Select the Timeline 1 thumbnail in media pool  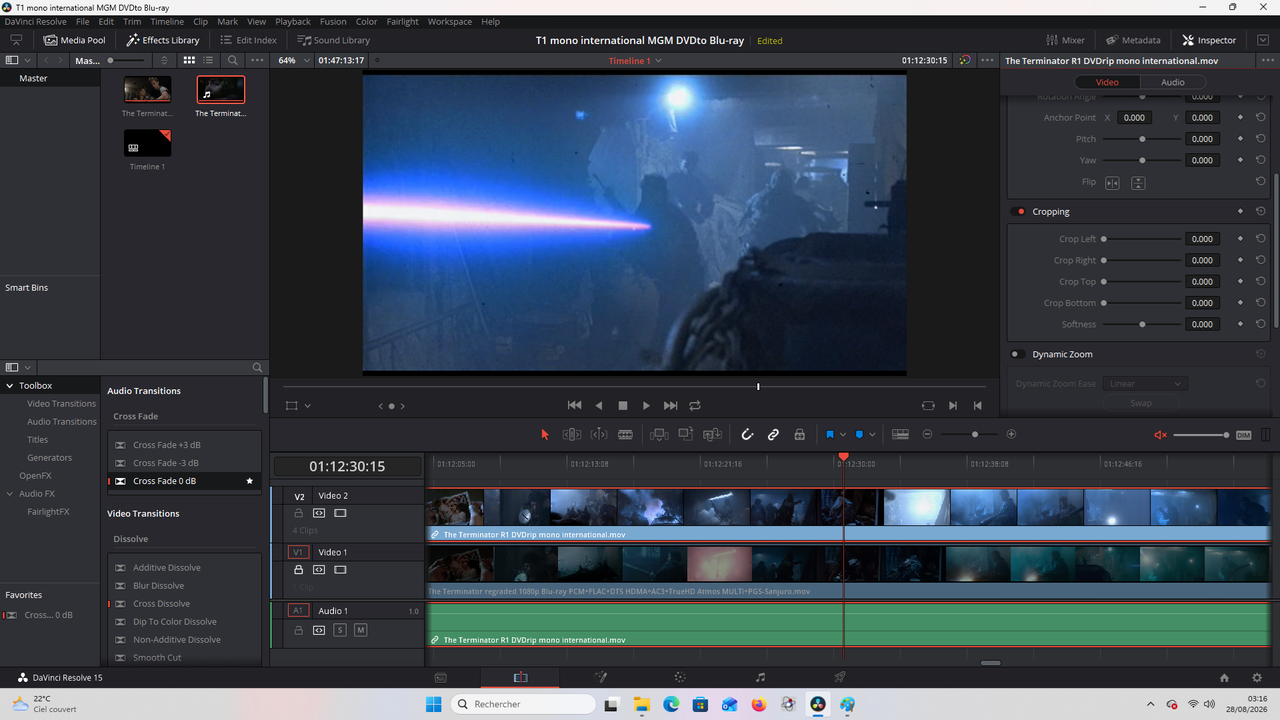[147, 143]
